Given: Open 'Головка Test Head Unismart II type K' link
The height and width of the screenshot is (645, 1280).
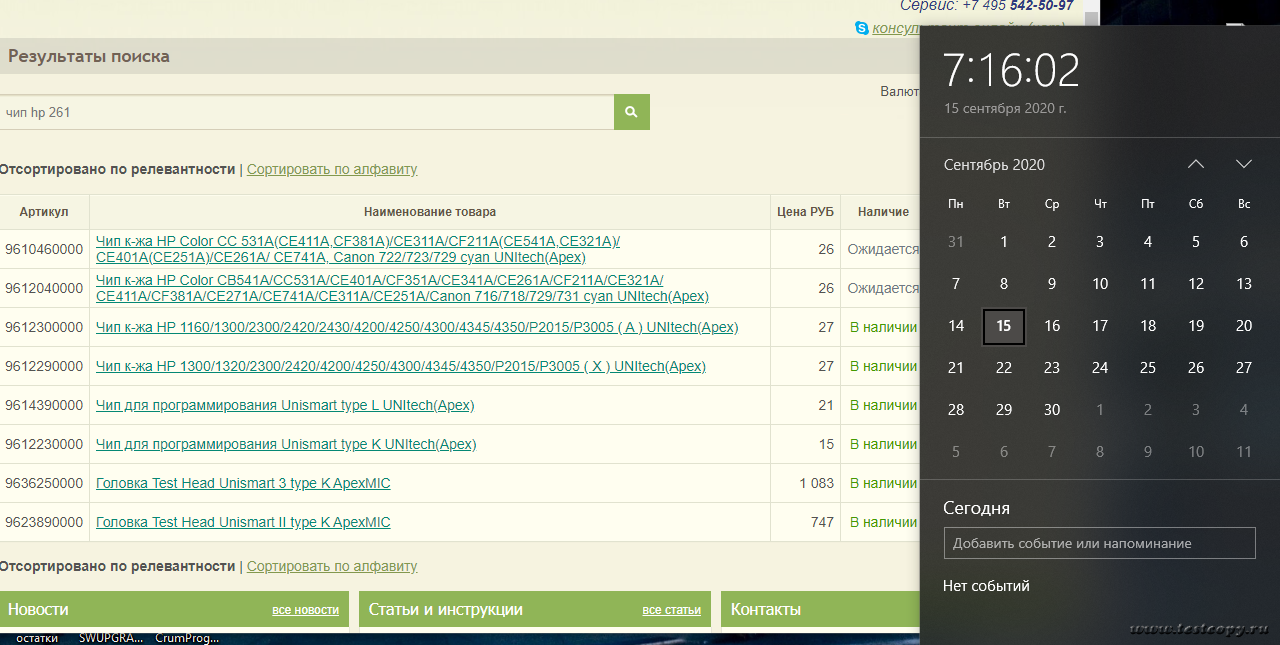Looking at the screenshot, I should click(x=243, y=522).
